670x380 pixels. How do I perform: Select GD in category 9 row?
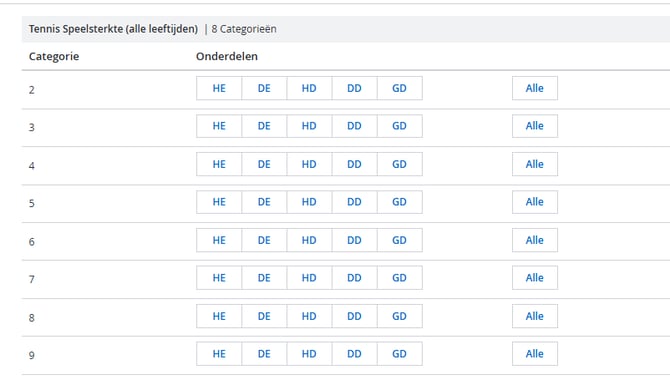400,354
